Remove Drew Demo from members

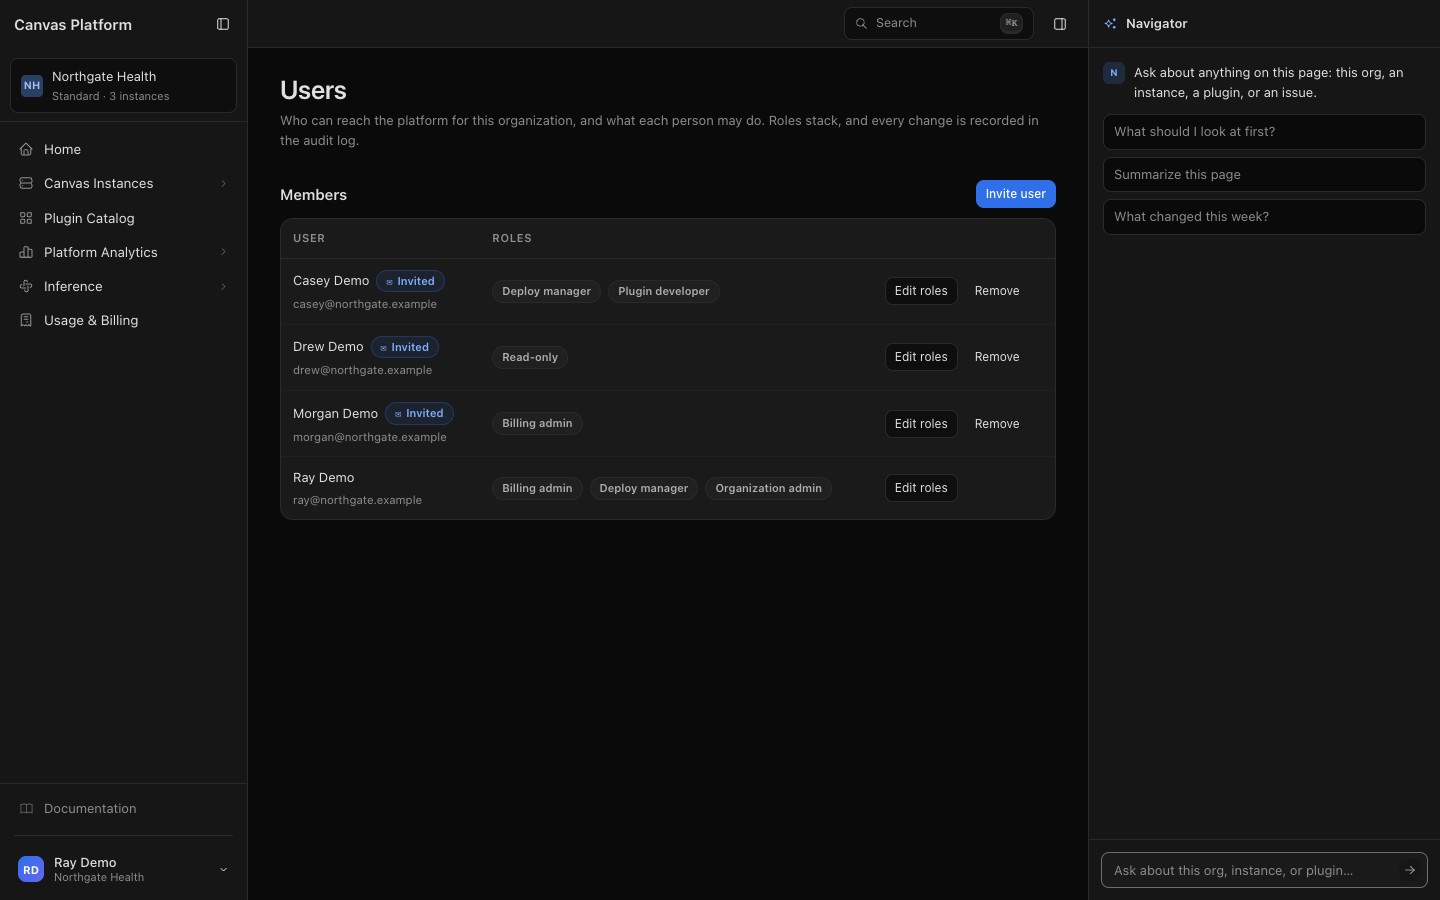click(x=997, y=357)
